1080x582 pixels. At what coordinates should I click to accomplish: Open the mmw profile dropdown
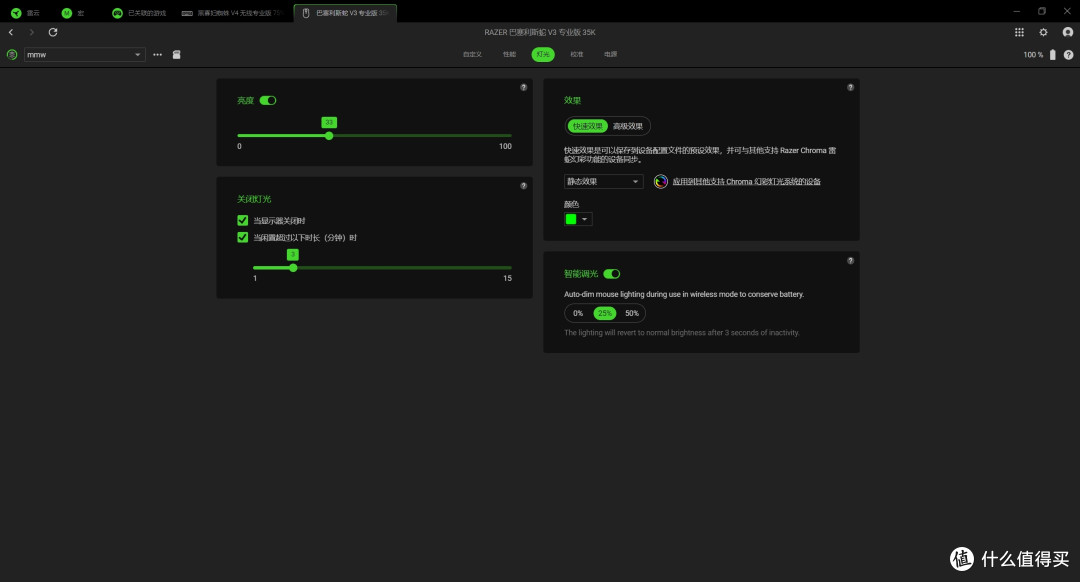(85, 54)
